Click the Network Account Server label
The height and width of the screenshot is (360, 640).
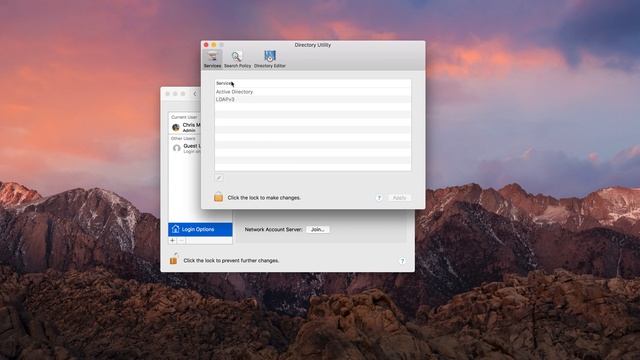click(273, 229)
